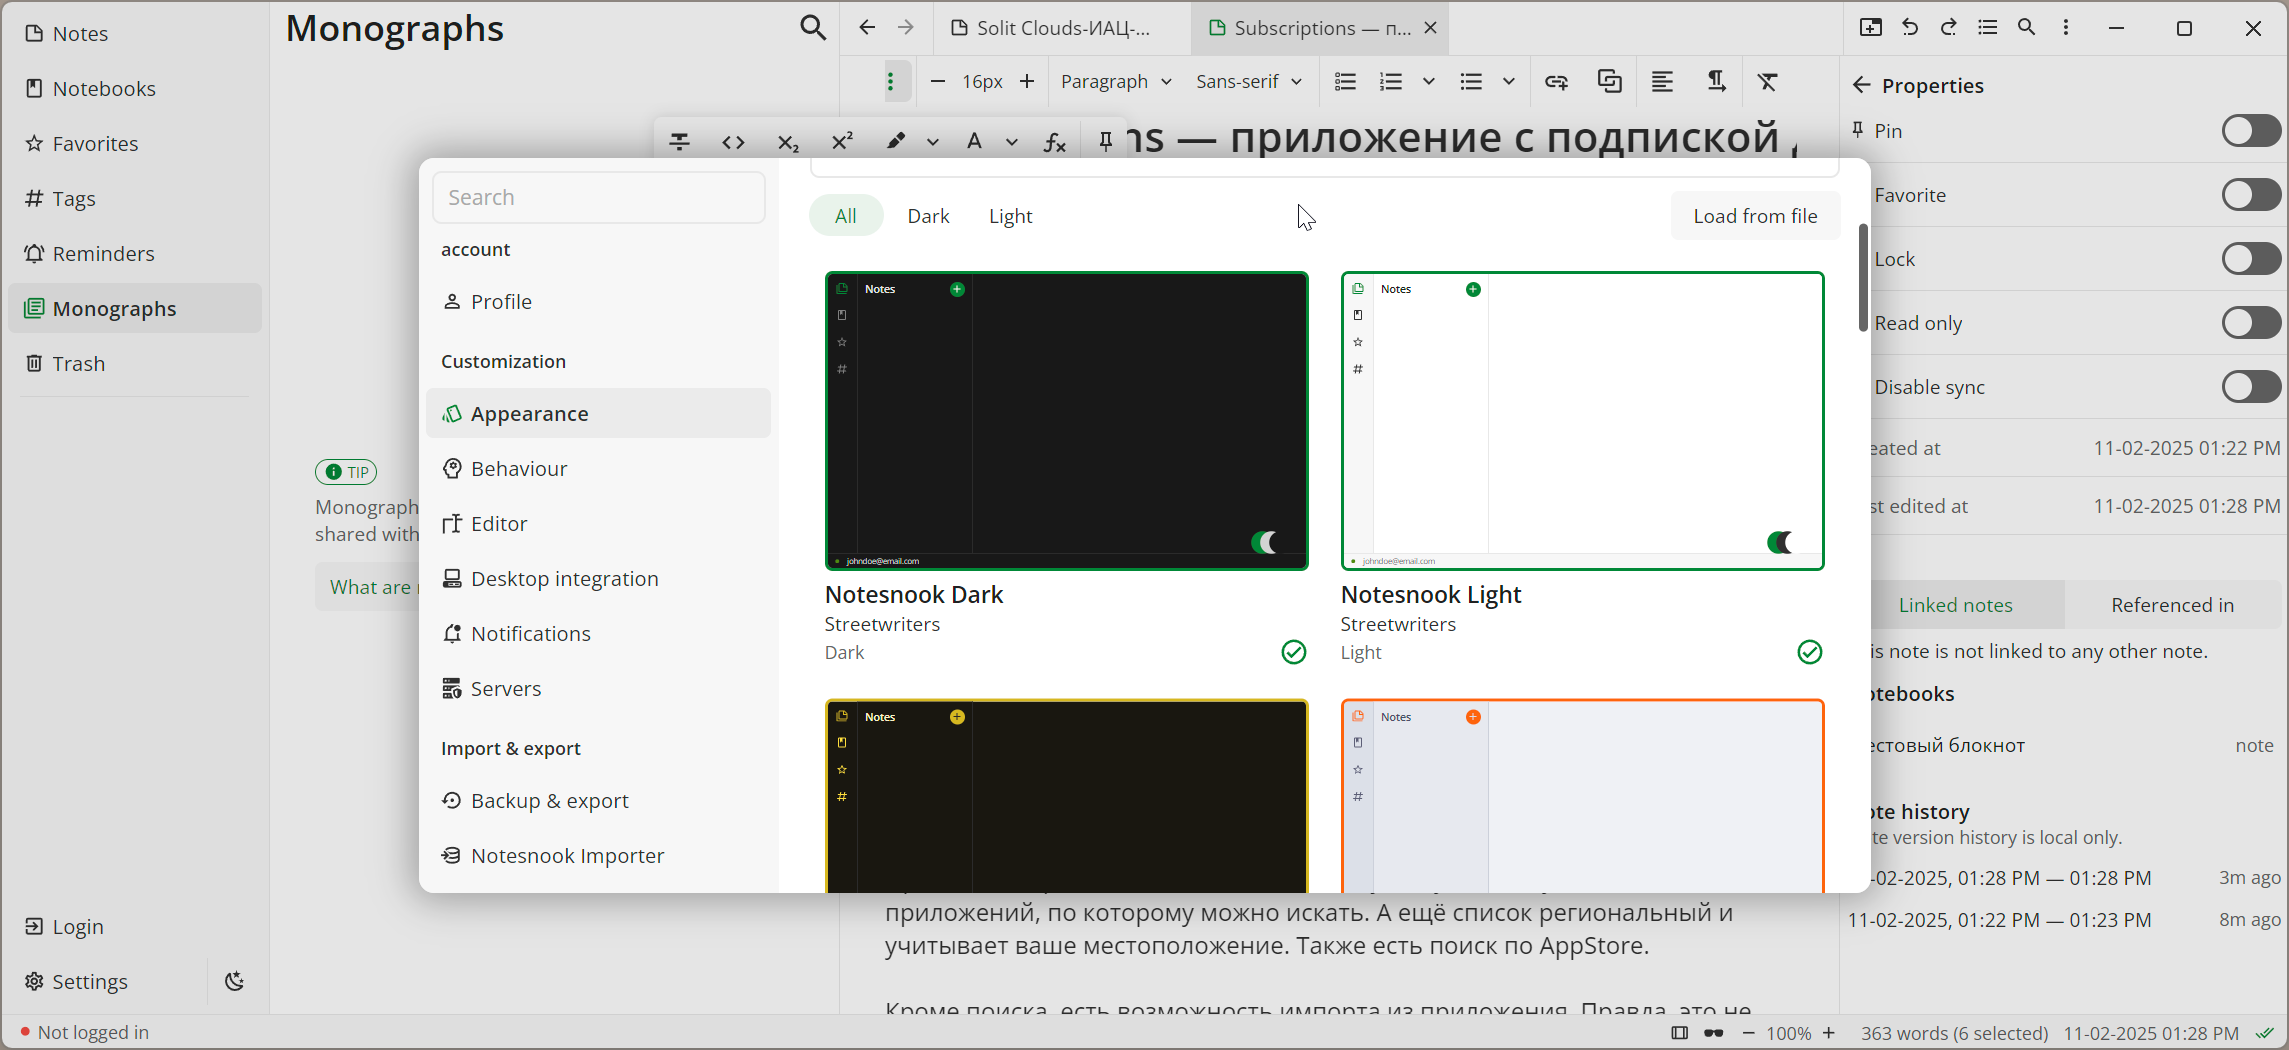Screen dimensions: 2289x1050
Task: Close the Subscriptions tab
Action: coord(1430,28)
